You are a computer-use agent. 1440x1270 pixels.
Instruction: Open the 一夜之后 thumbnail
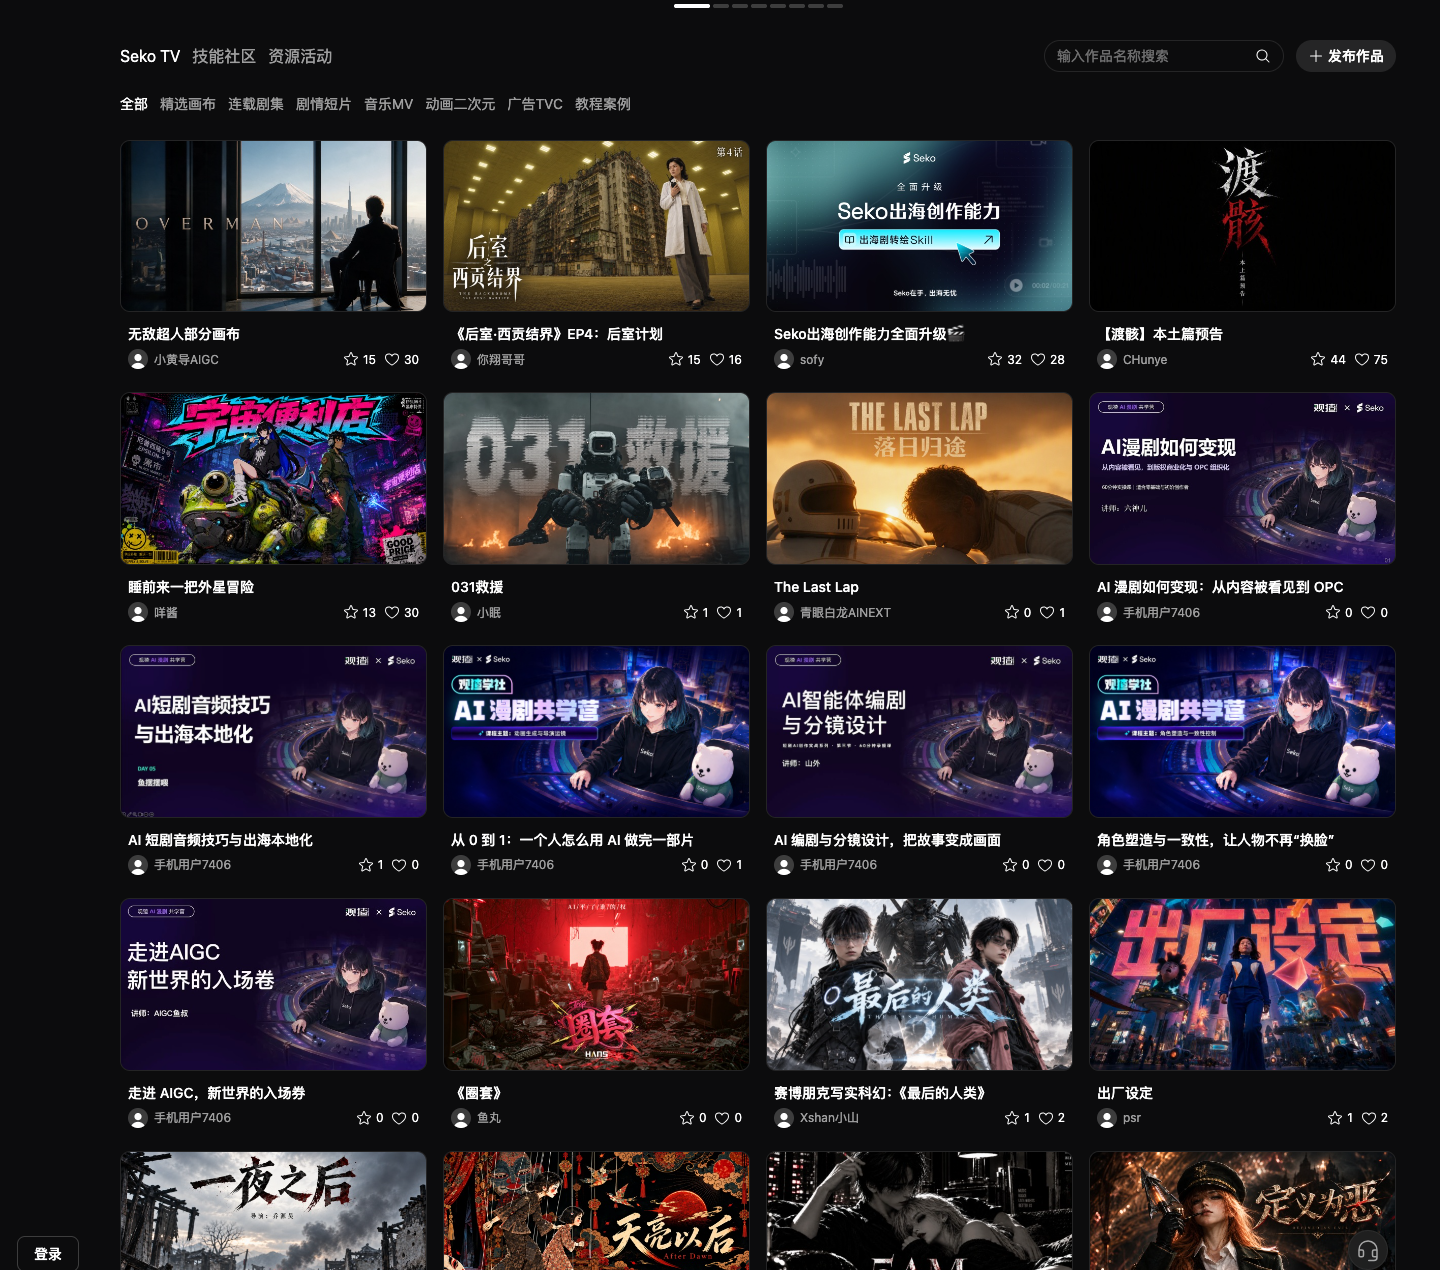point(273,1211)
